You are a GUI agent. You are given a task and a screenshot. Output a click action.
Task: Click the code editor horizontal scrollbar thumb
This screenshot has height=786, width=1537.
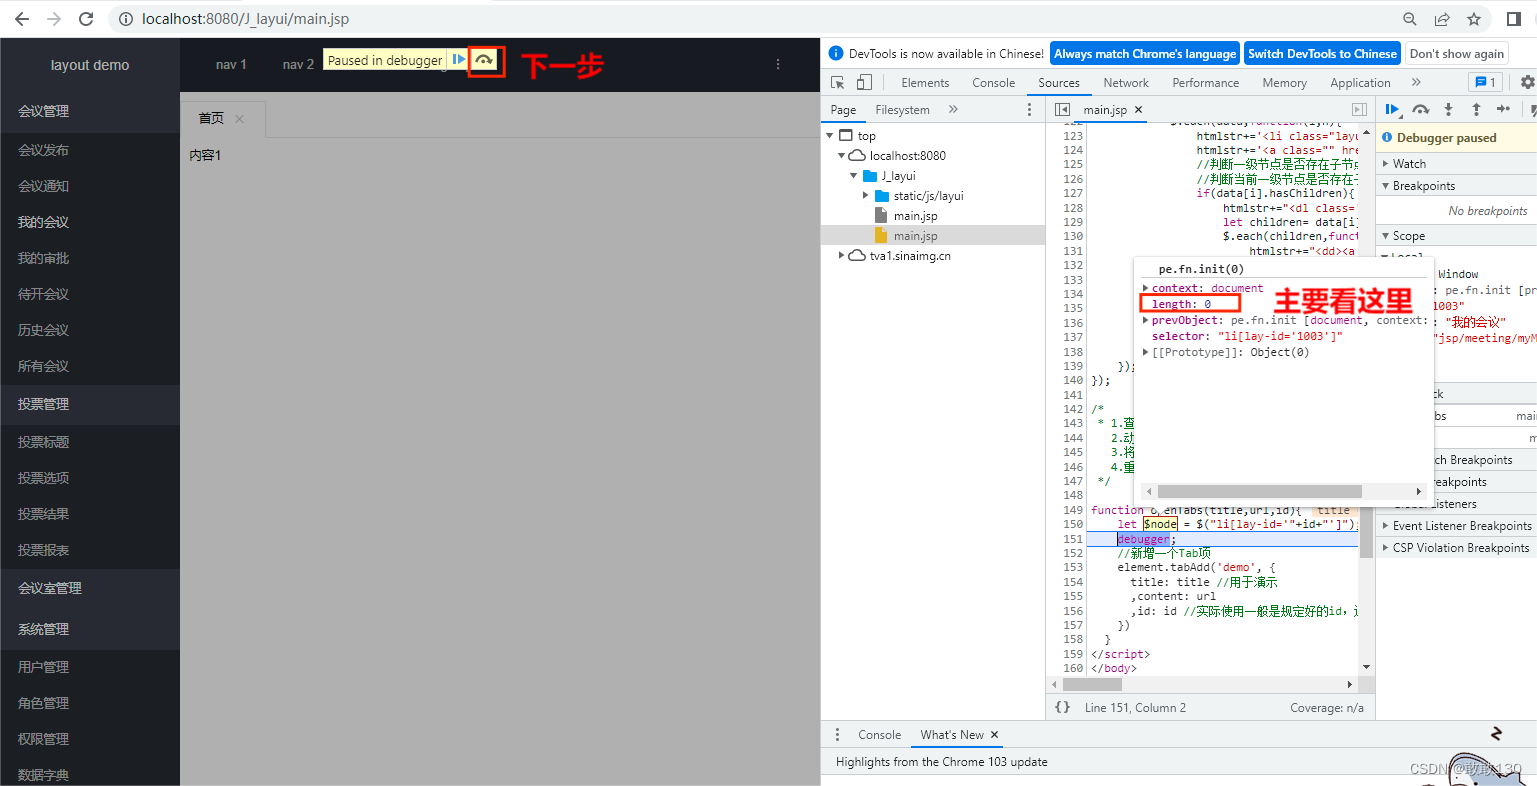click(1092, 684)
